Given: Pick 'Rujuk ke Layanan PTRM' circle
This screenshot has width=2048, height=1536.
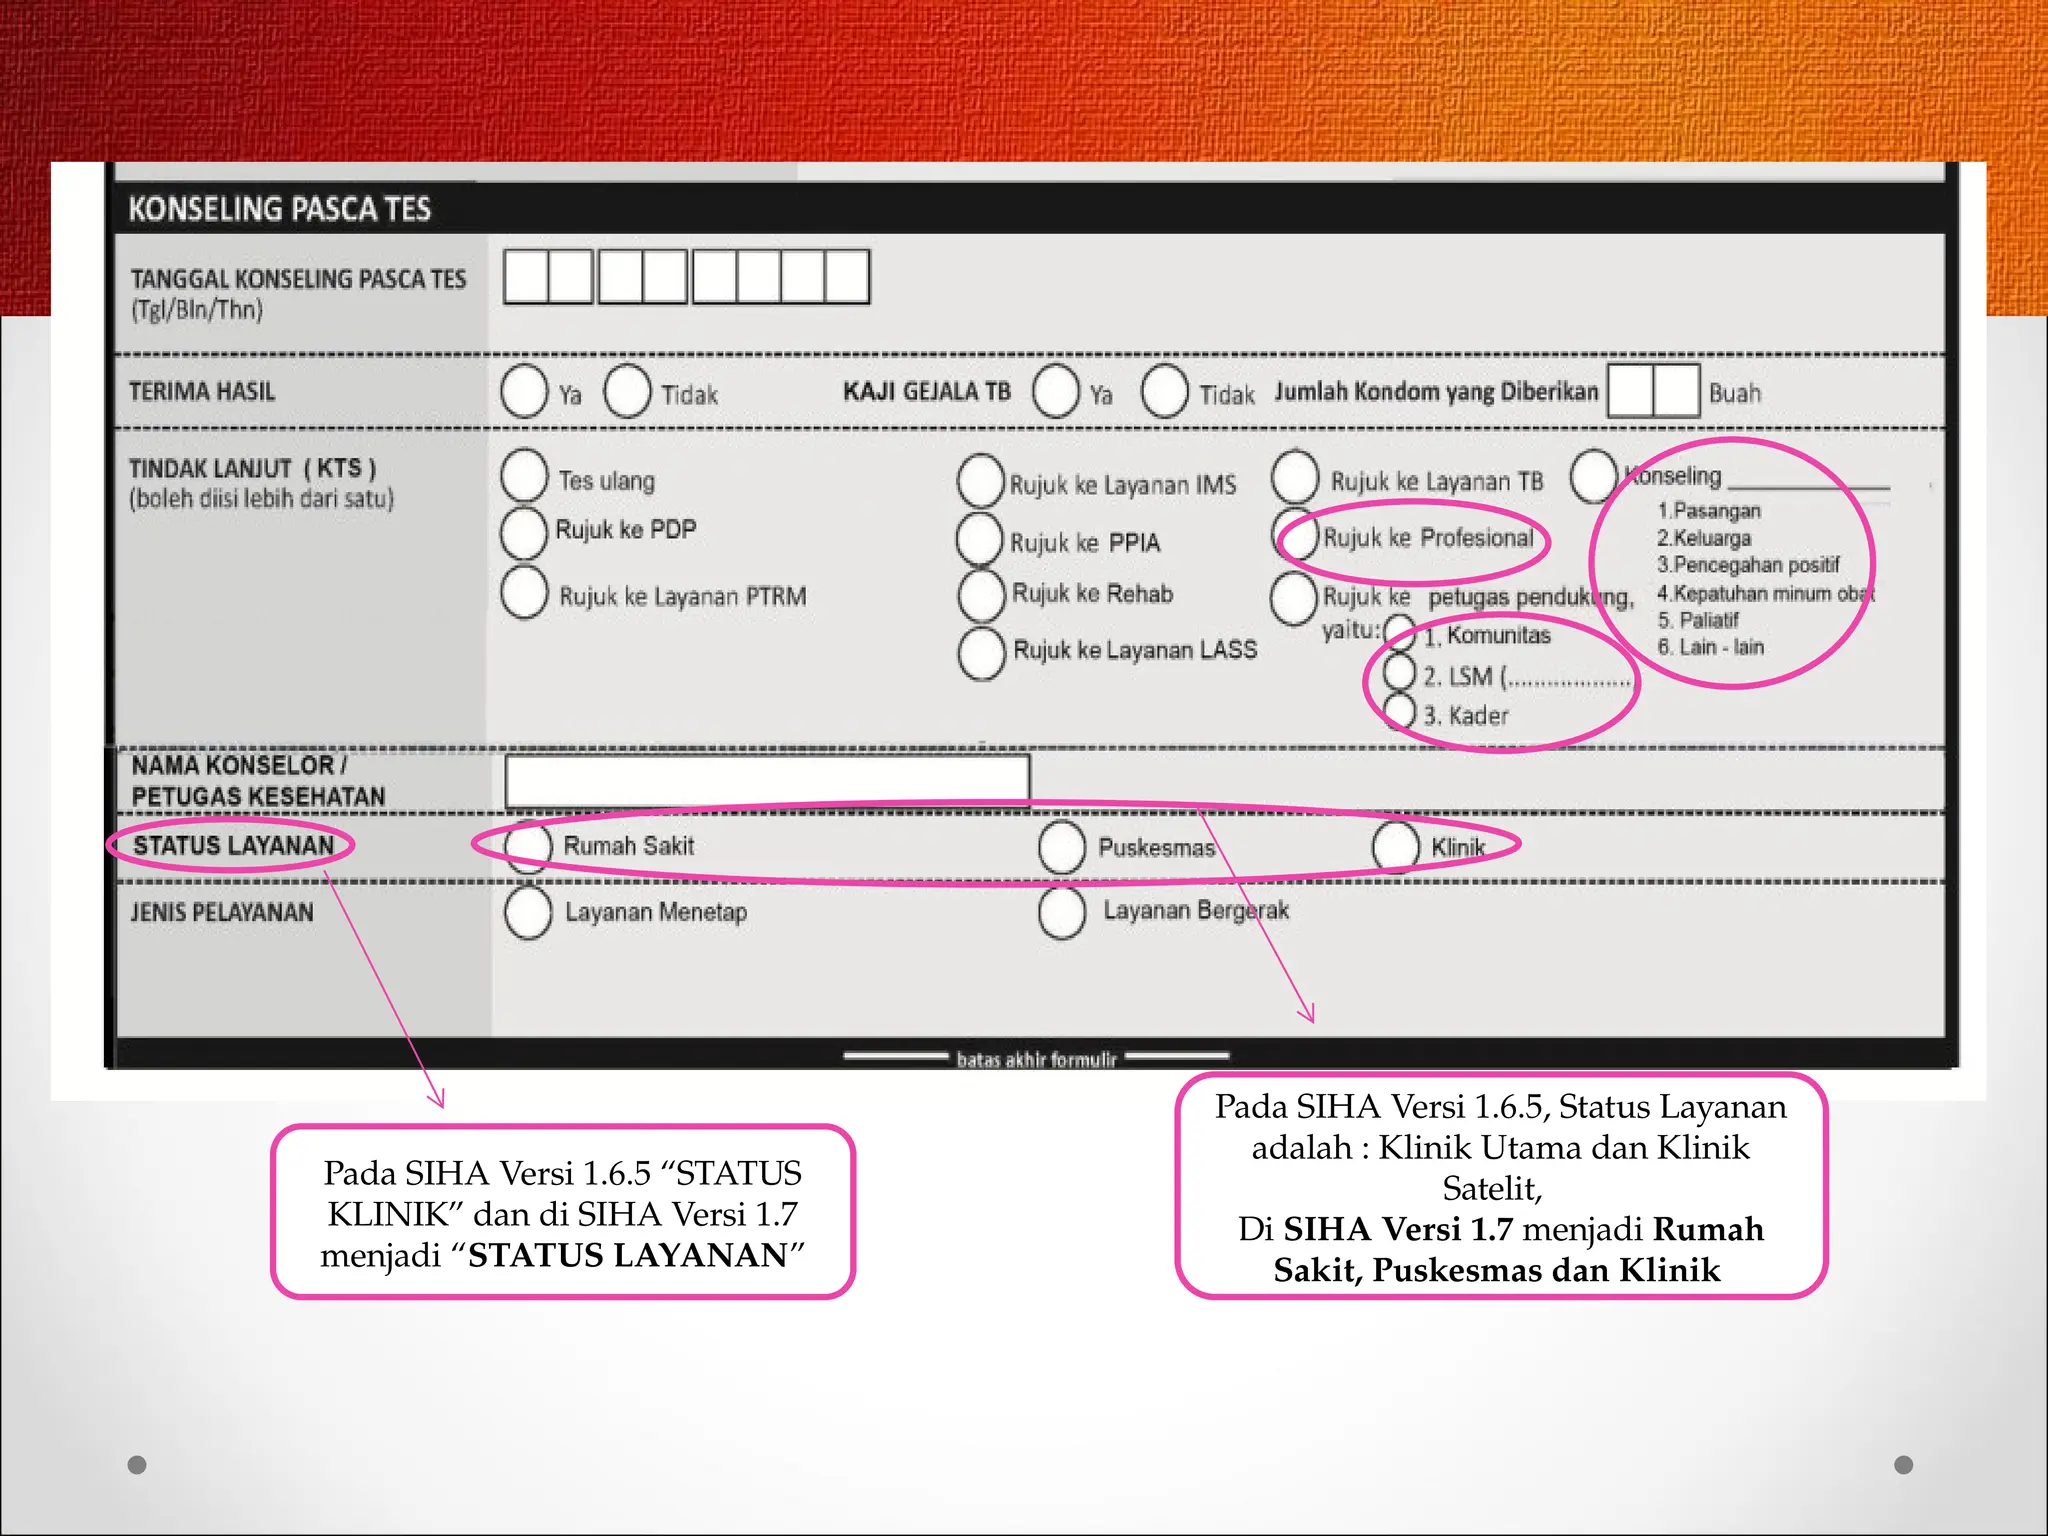Looking at the screenshot, I should pyautogui.click(x=524, y=592).
